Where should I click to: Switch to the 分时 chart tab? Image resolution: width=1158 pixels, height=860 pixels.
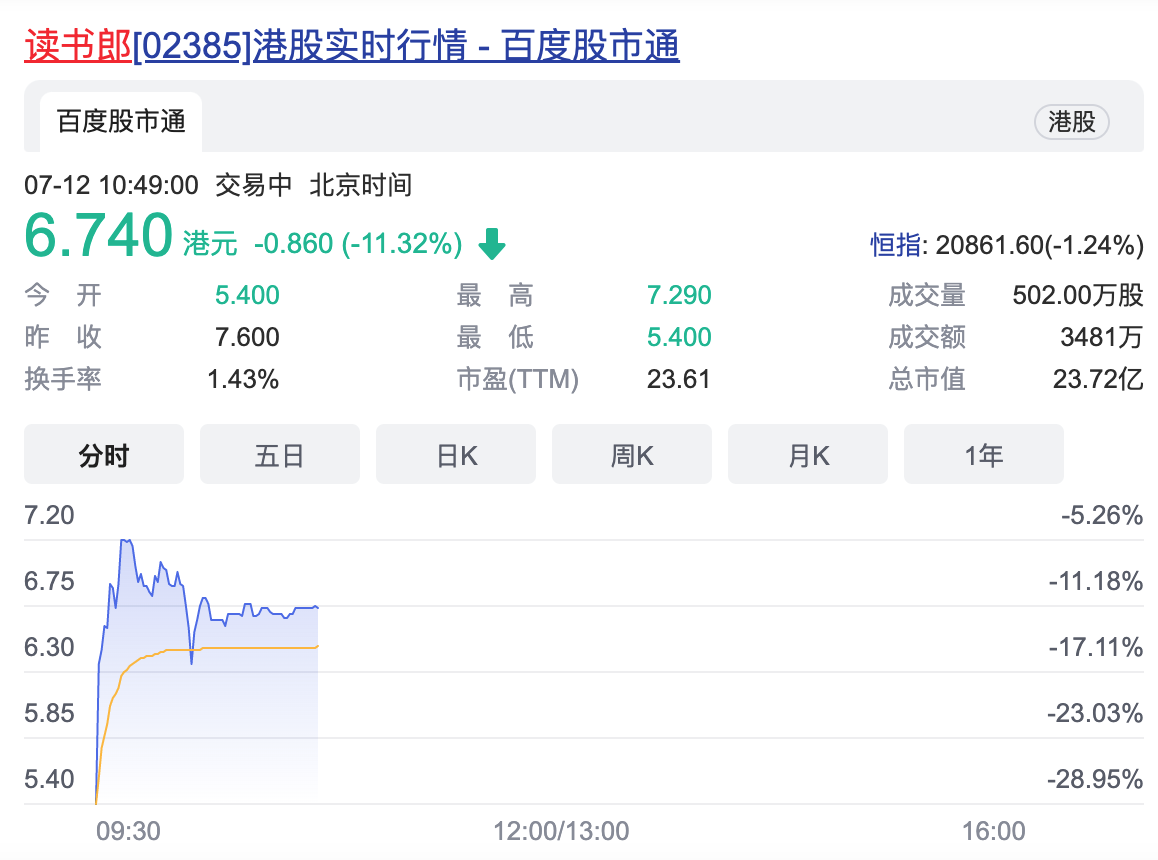[x=104, y=454]
